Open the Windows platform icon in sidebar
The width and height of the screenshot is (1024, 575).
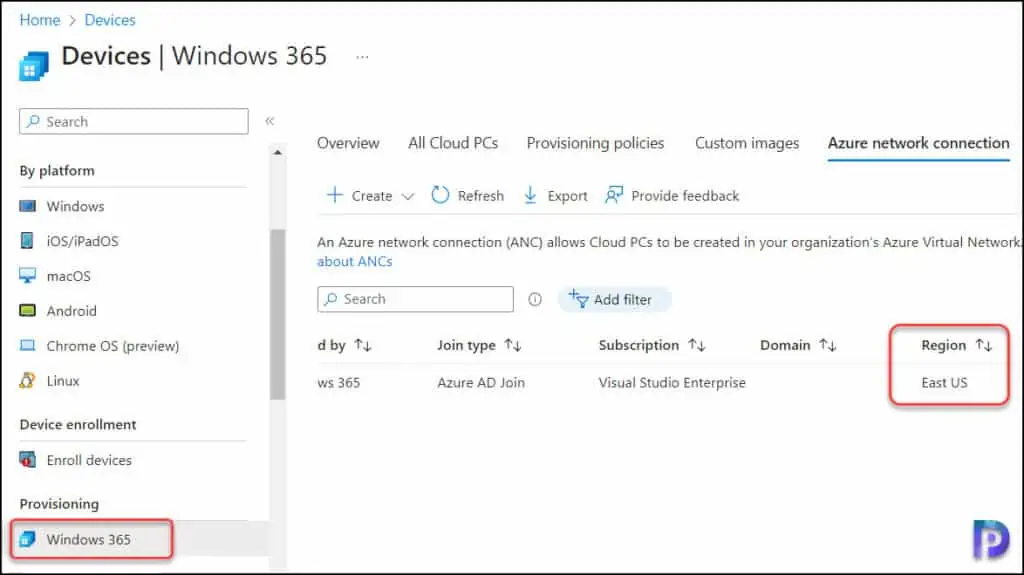point(27,206)
